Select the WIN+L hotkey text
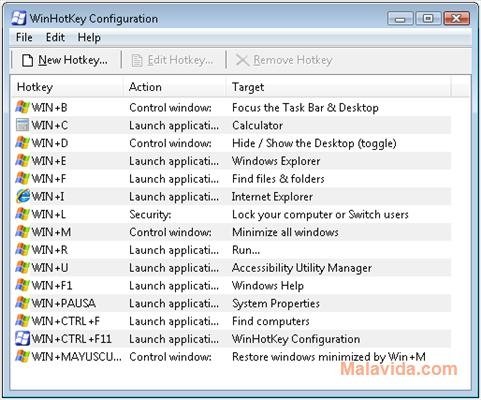This screenshot has height=400, width=481. (49, 214)
